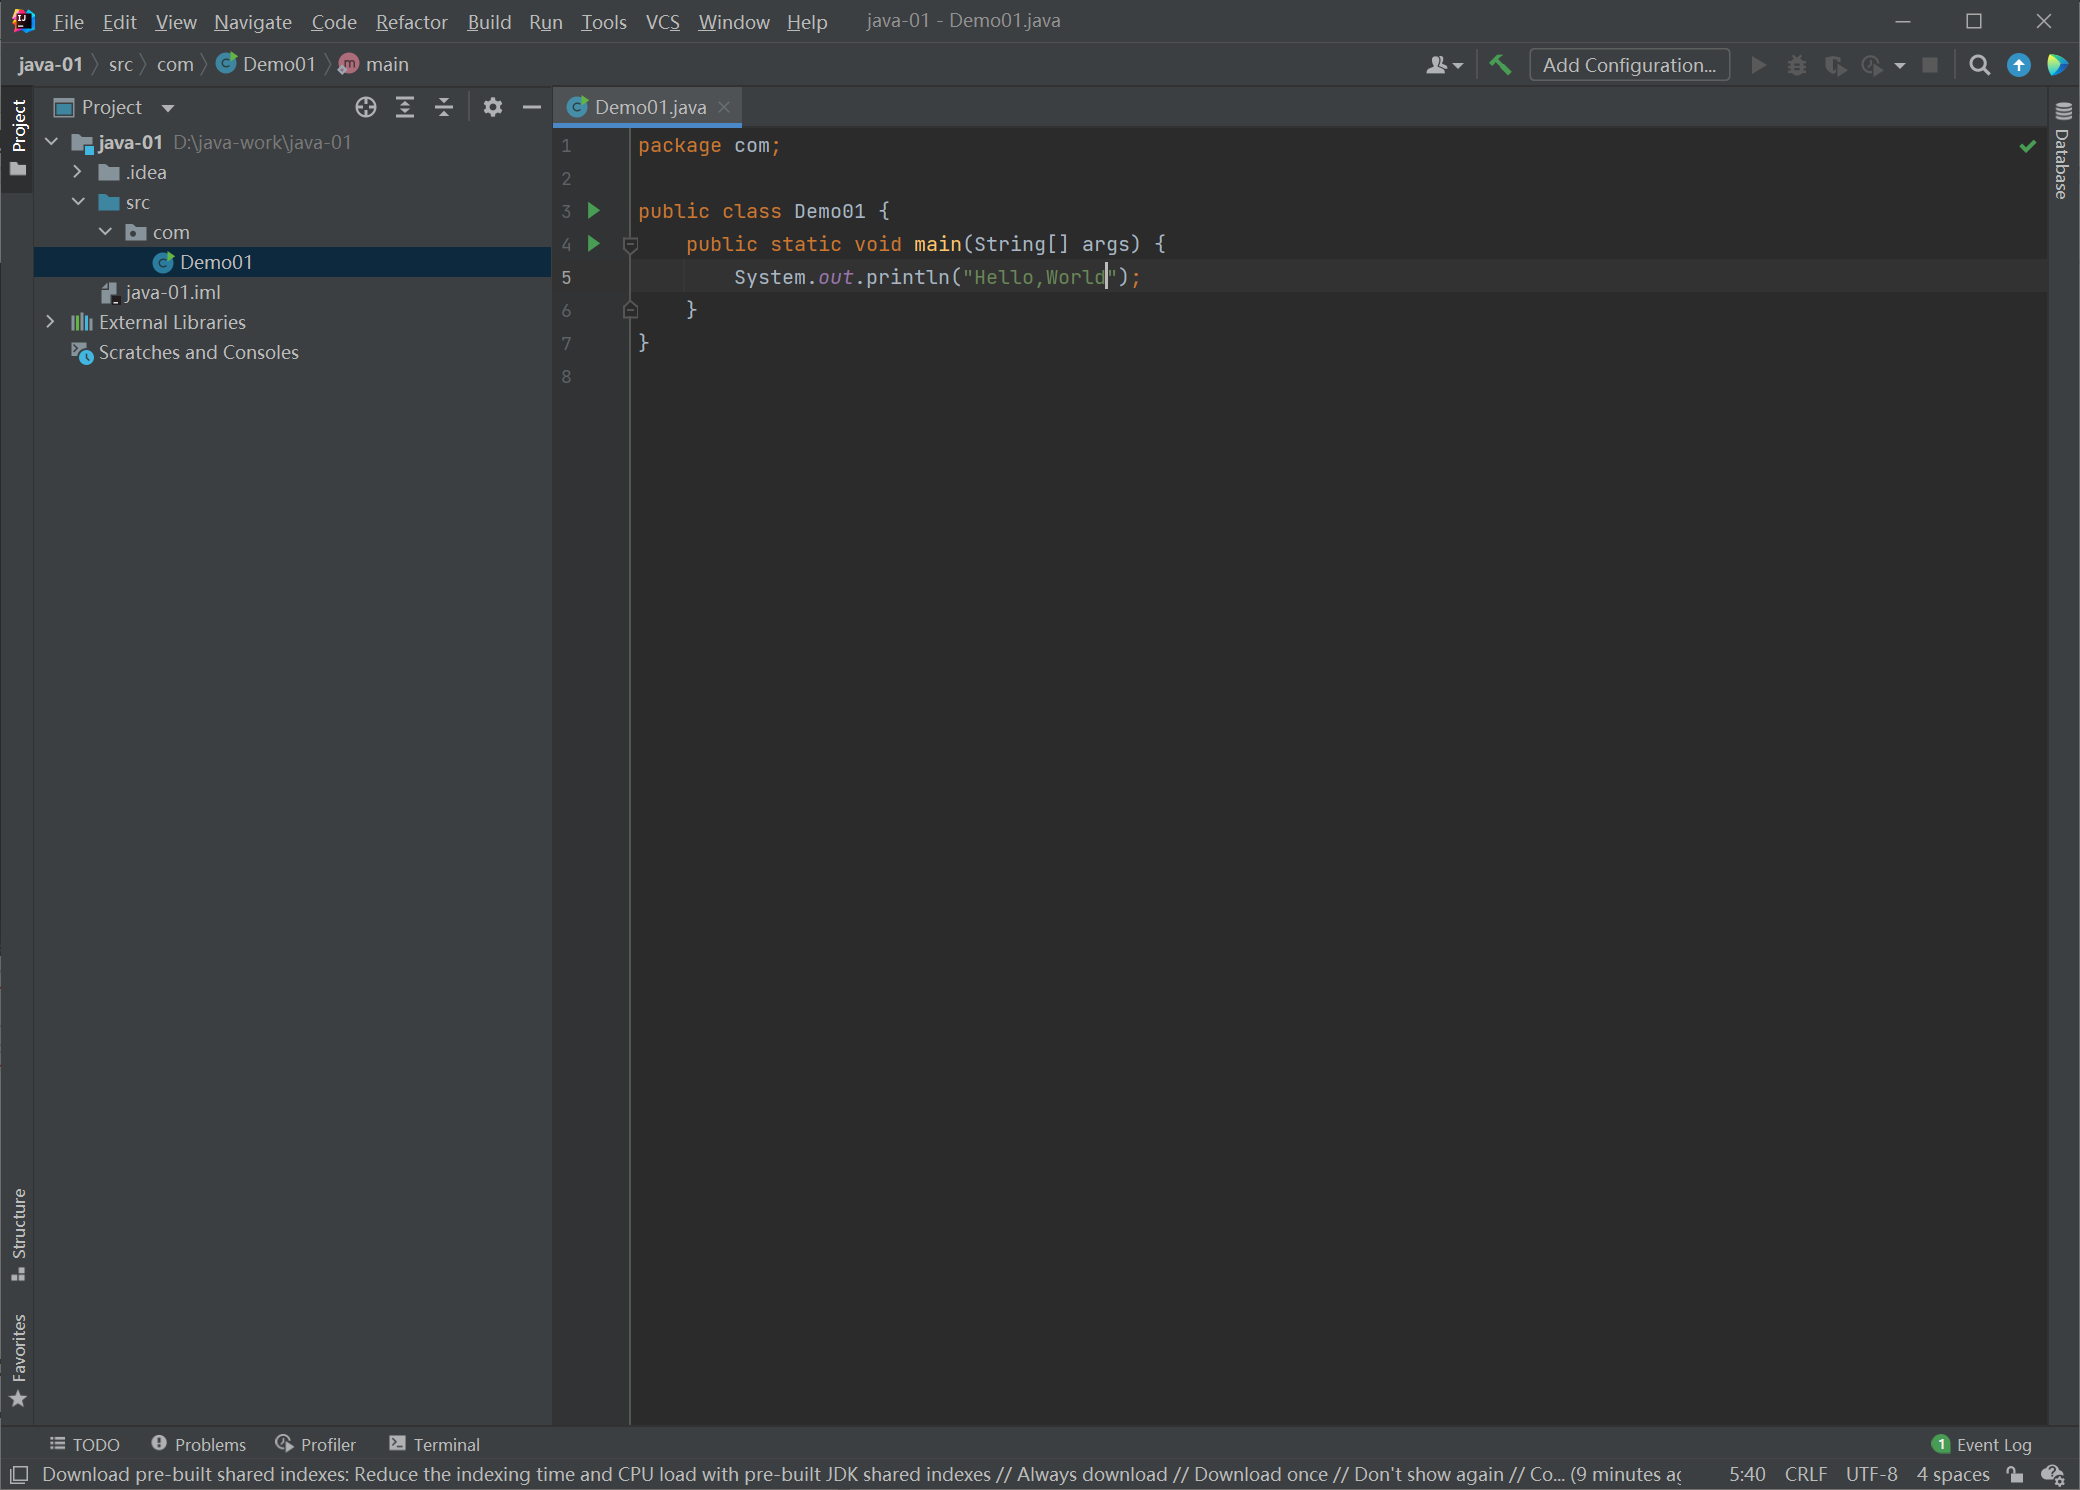Viewport: 2080px width, 1490px height.
Task: Click the green checkmark file status icon
Action: 2028,147
